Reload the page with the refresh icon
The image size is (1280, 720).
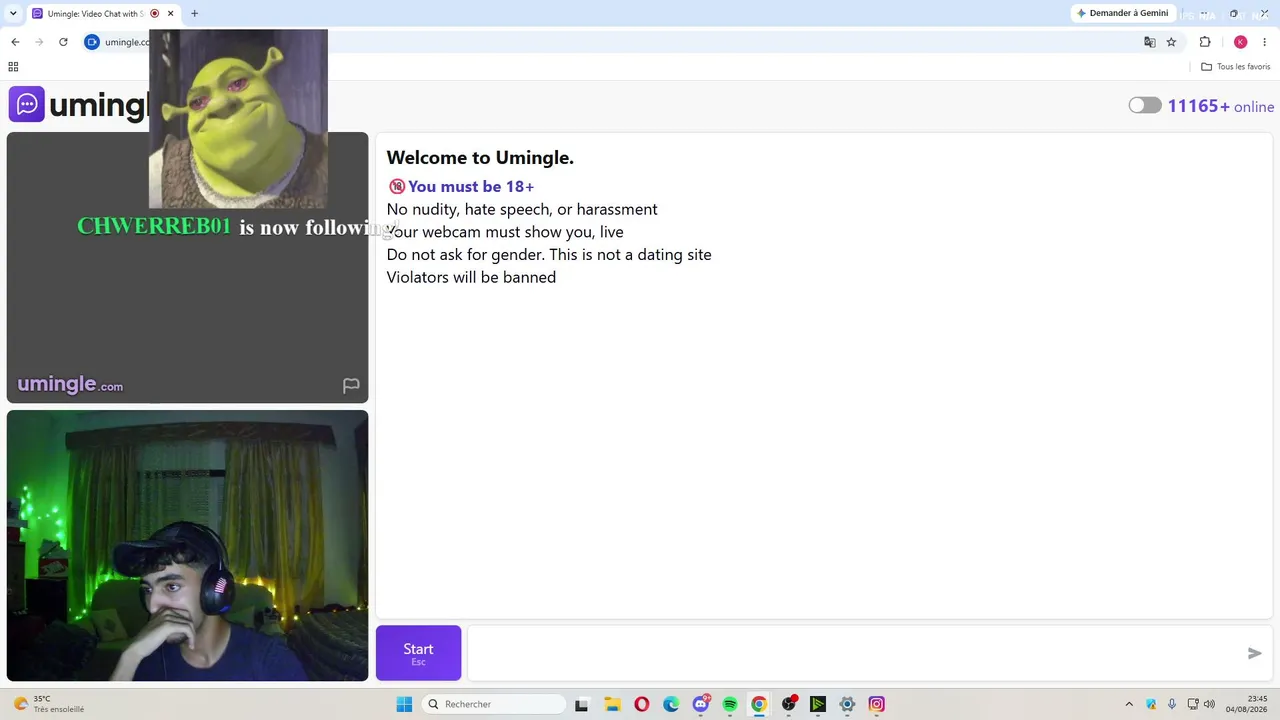[x=63, y=42]
